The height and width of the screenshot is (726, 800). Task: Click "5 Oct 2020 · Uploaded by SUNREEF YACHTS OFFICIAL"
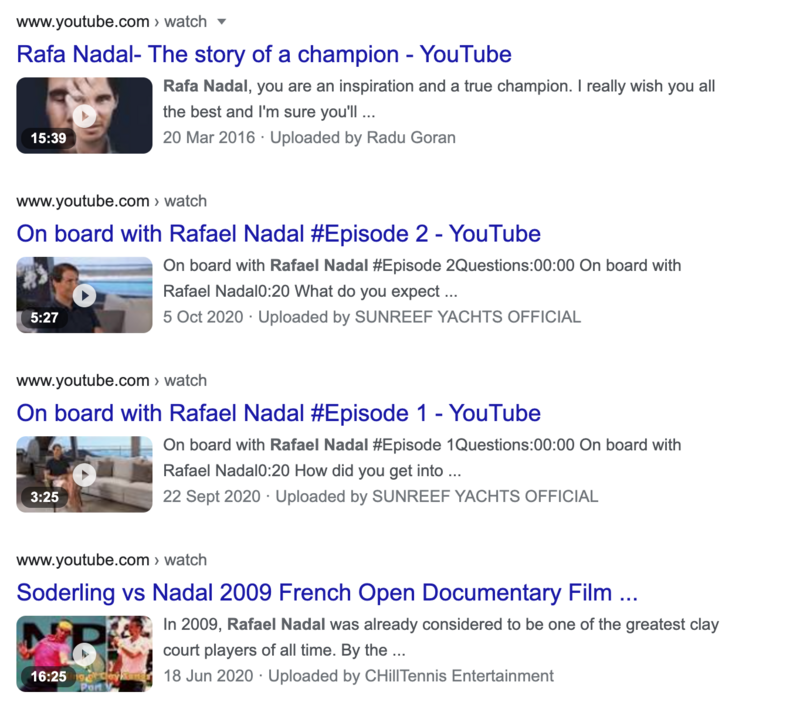click(x=372, y=317)
